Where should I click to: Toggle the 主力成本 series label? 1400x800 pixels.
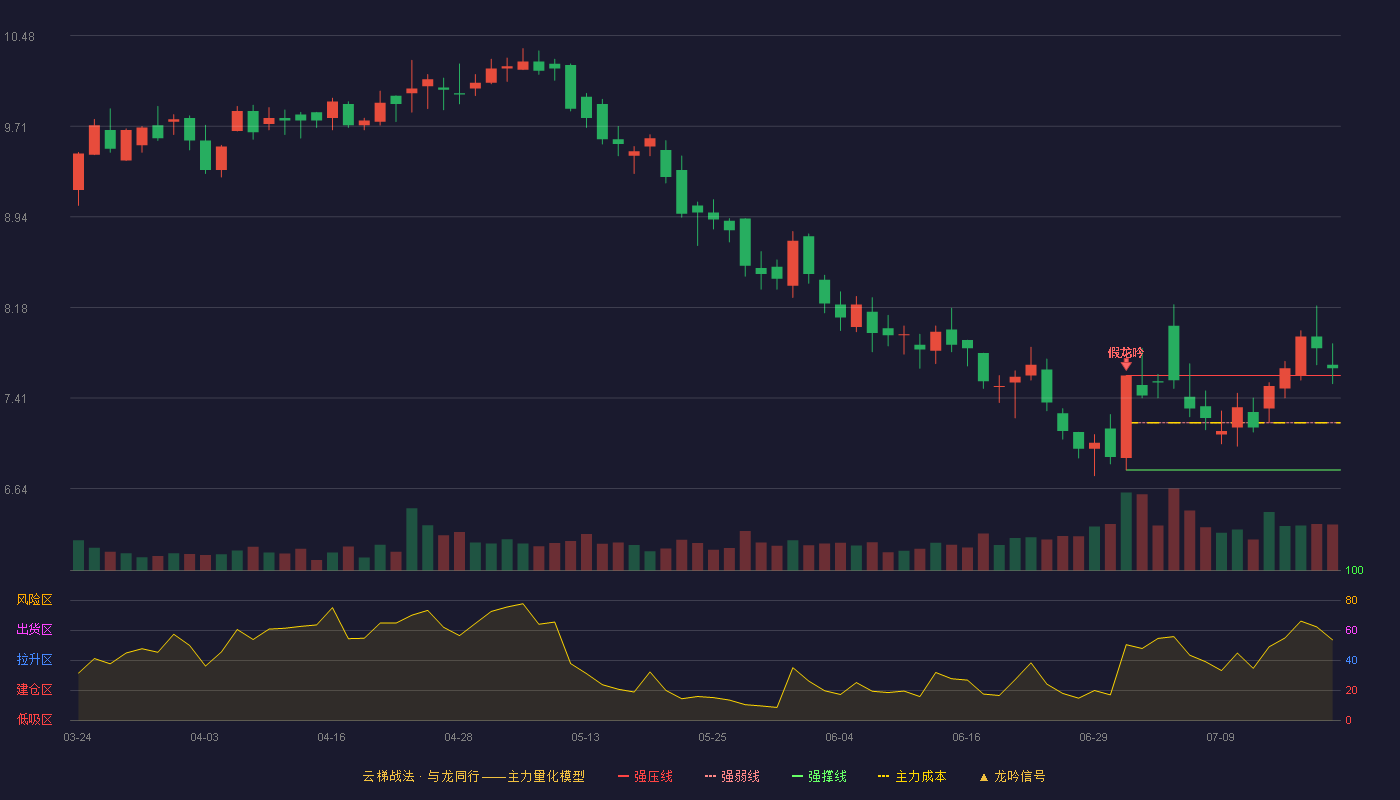point(920,776)
